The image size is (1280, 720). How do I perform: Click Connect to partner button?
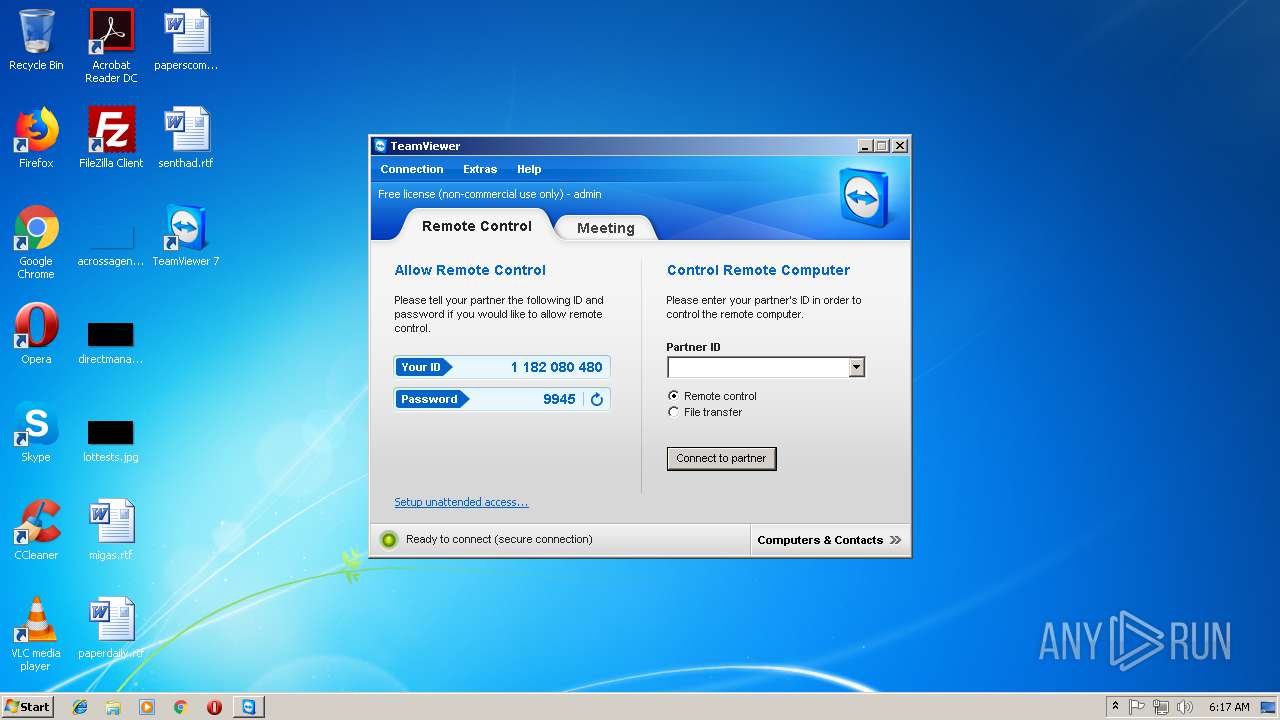721,458
